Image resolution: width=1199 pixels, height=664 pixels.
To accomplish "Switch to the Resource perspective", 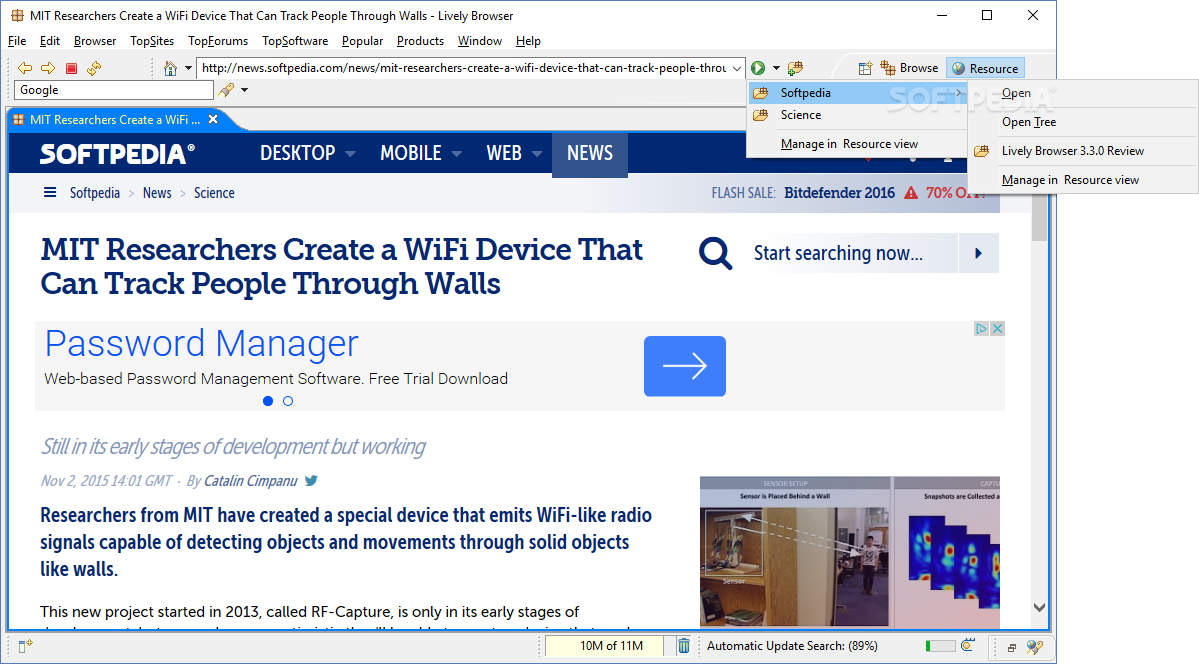I will (x=985, y=68).
